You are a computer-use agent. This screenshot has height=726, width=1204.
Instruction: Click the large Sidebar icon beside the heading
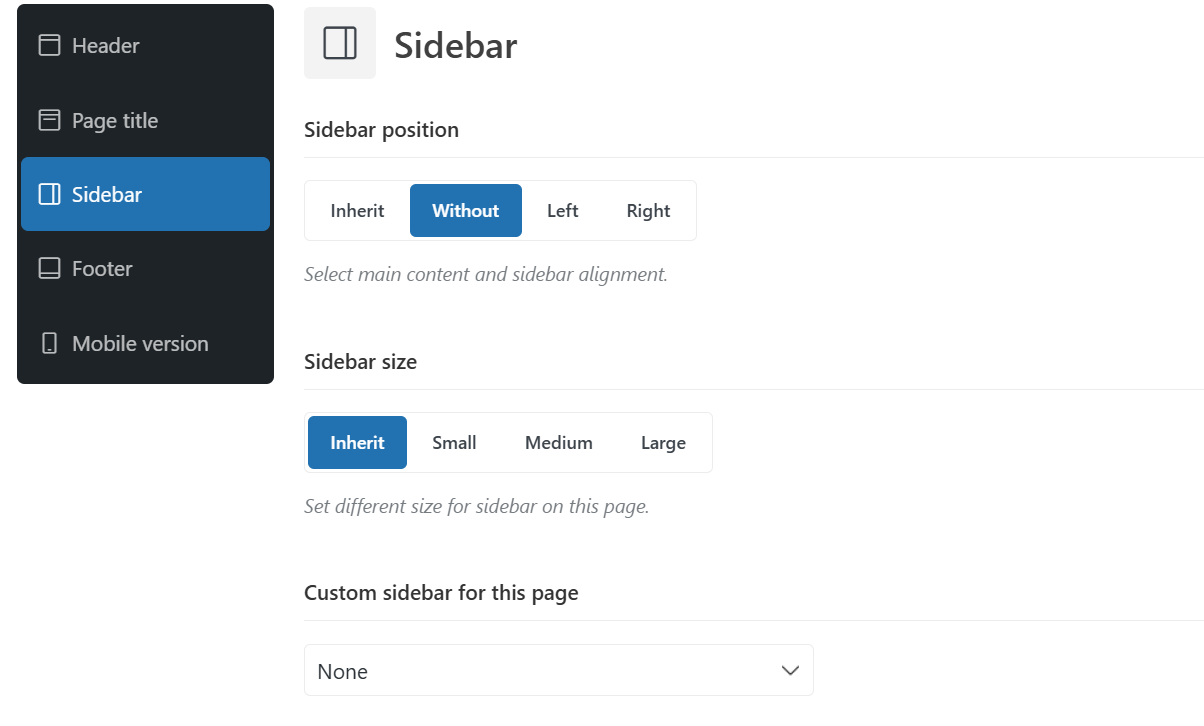point(340,43)
